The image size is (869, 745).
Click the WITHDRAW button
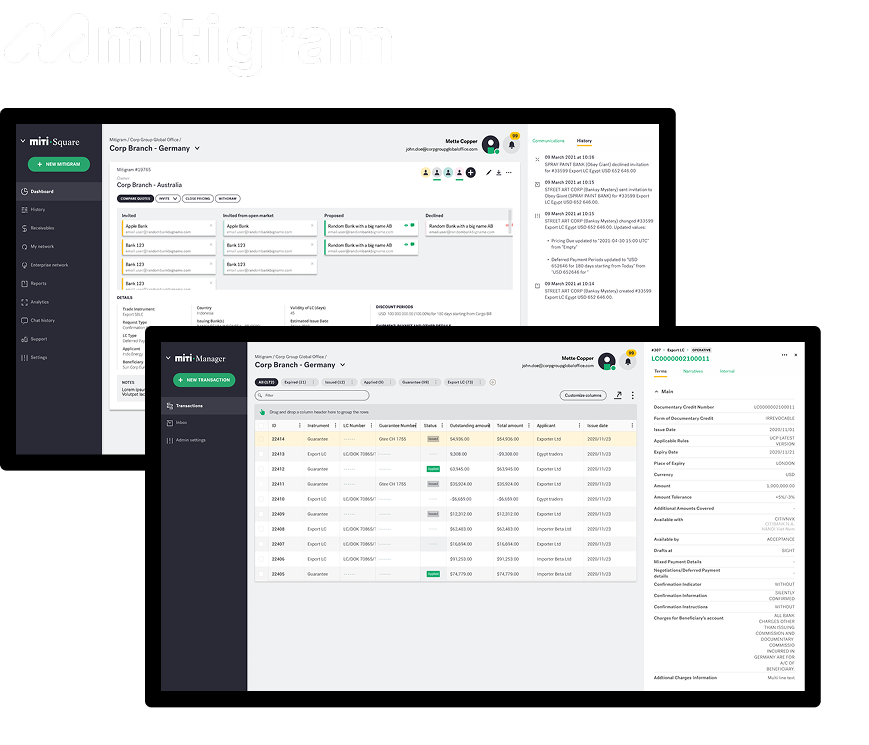point(228,198)
